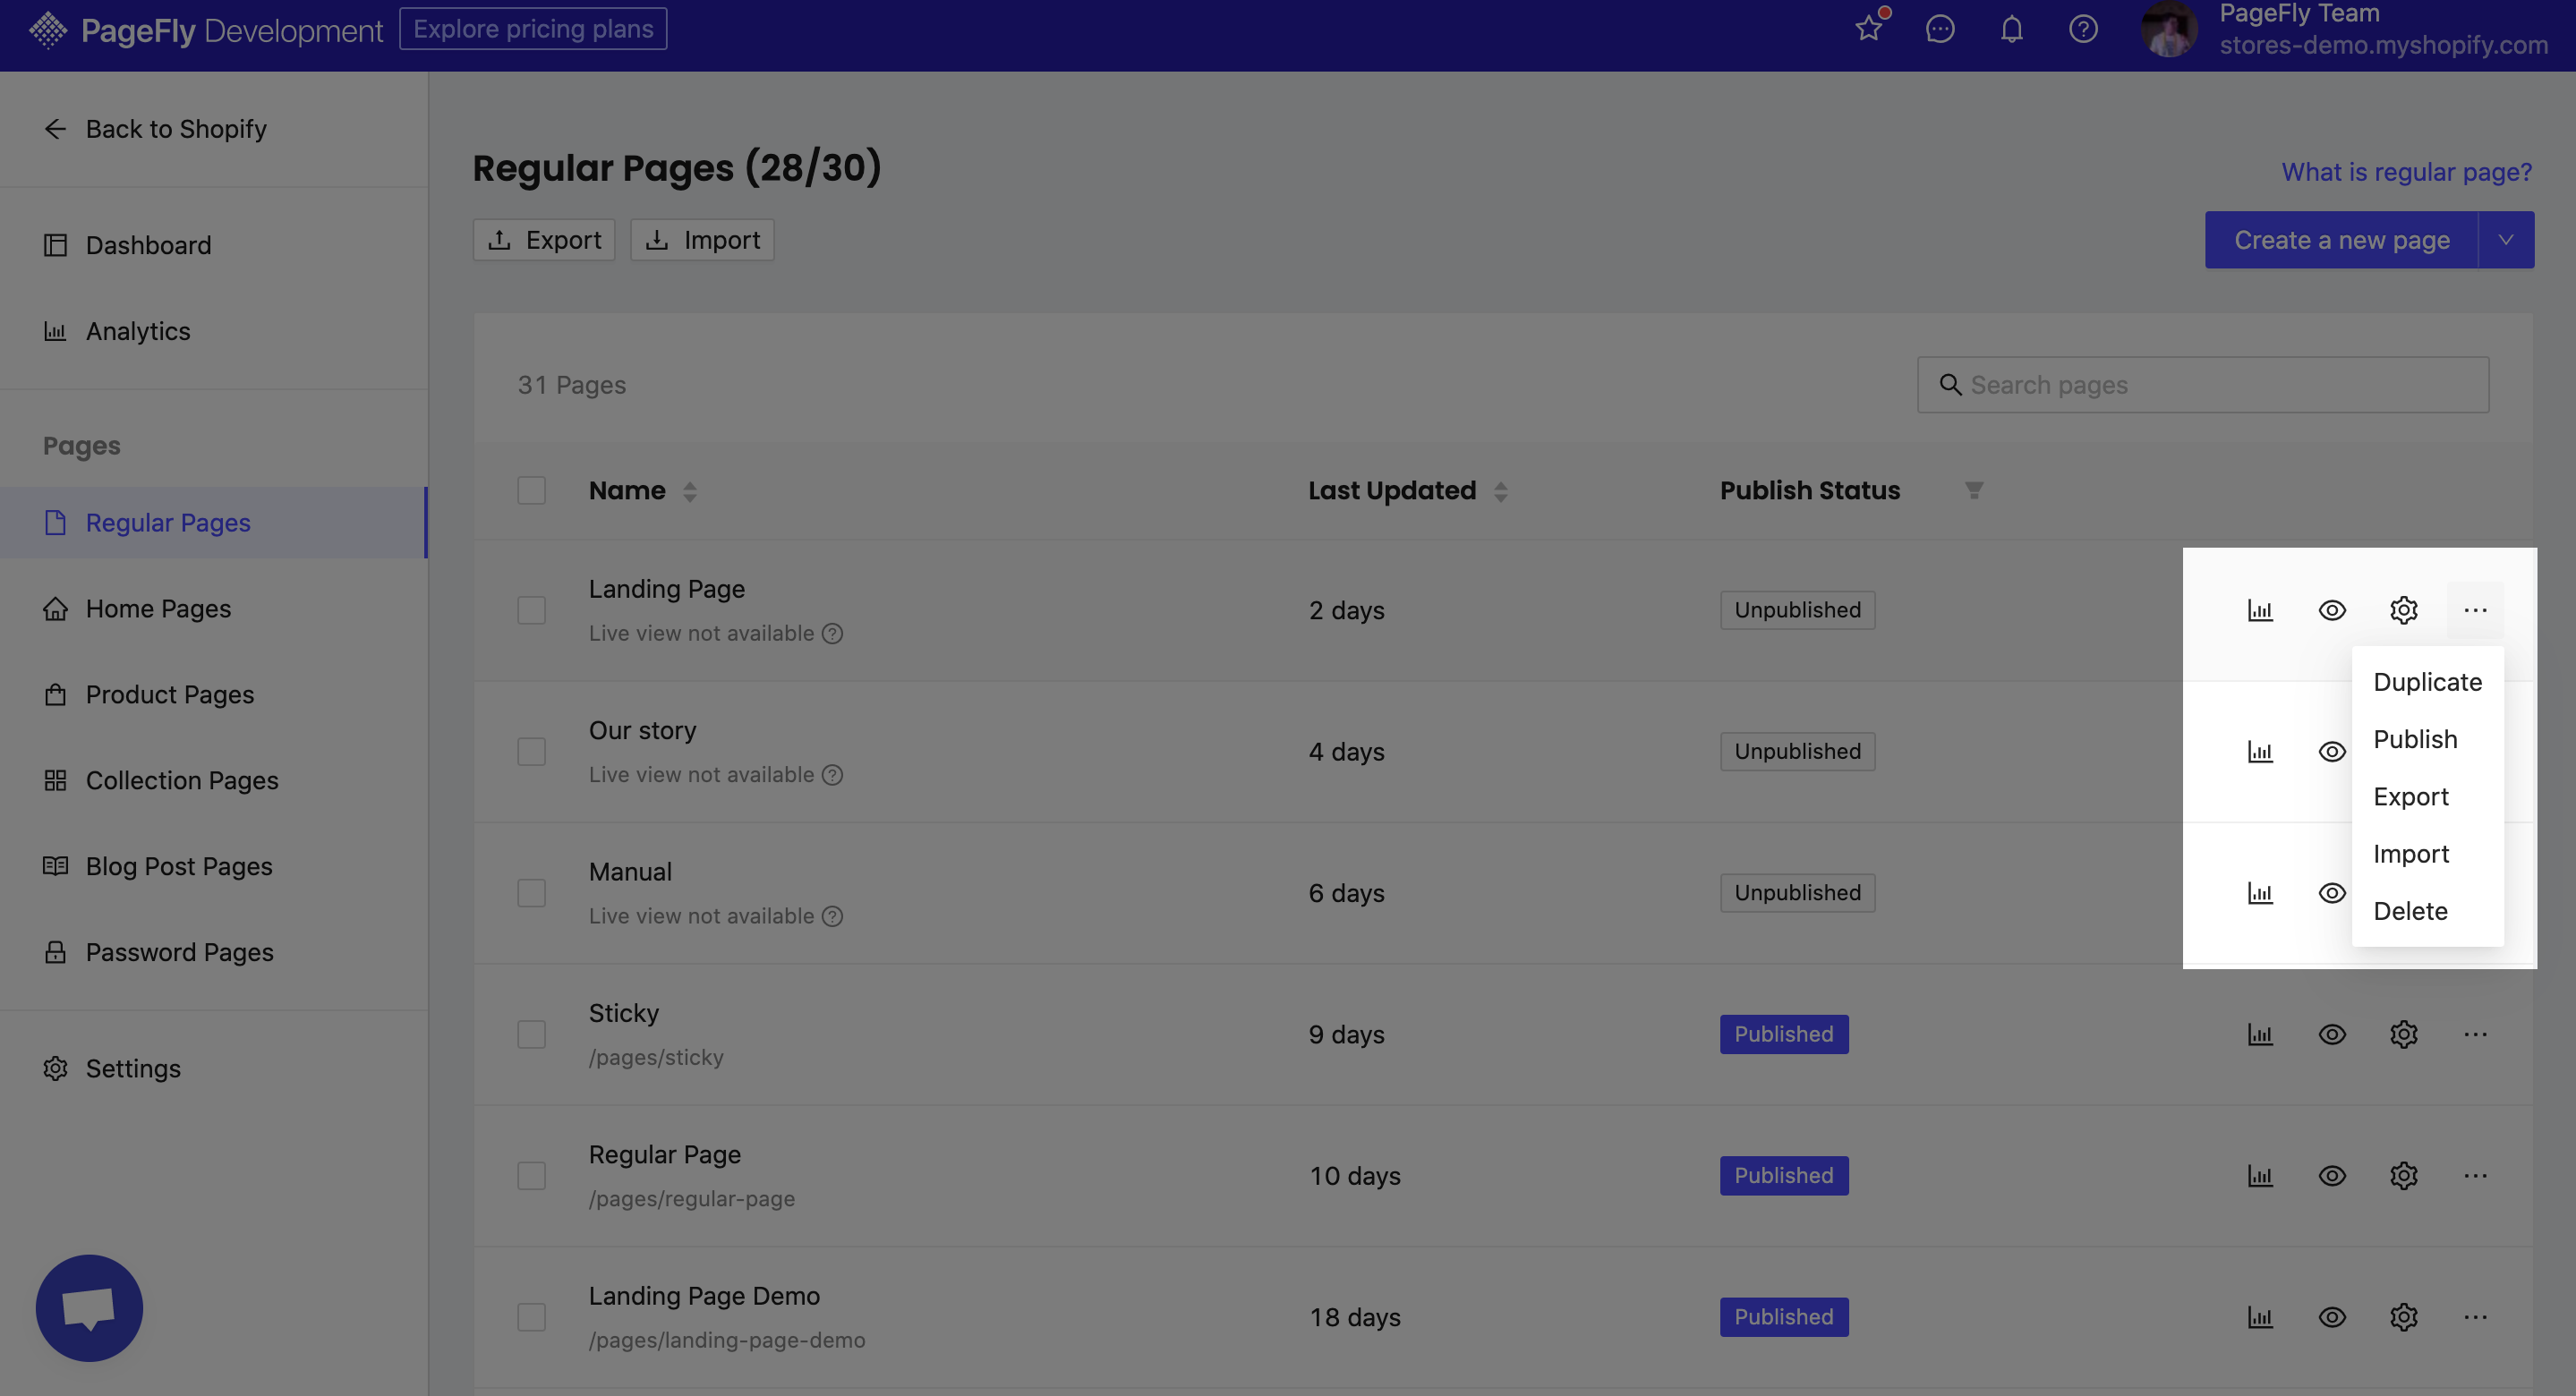Open Blog Post Pages in sidebar
2576x1396 pixels.
(x=214, y=867)
